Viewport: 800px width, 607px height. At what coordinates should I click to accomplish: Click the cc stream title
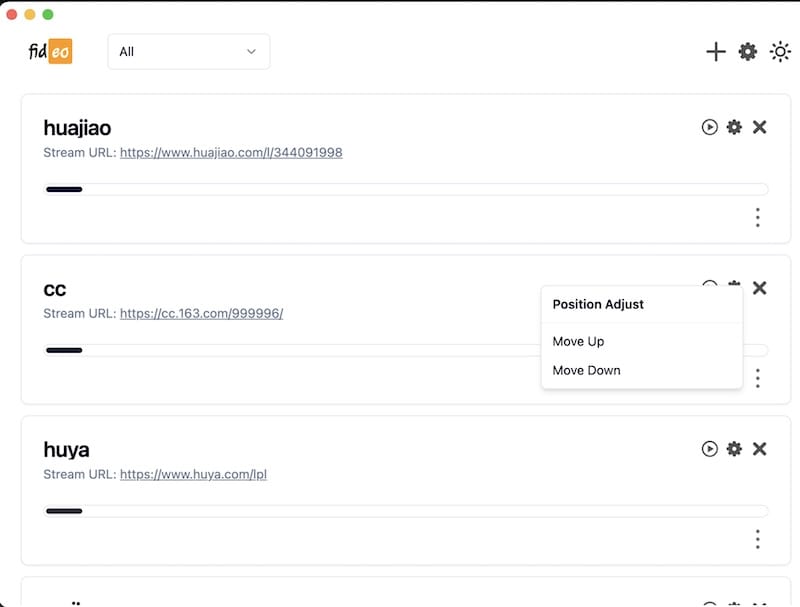pyautogui.click(x=55, y=290)
